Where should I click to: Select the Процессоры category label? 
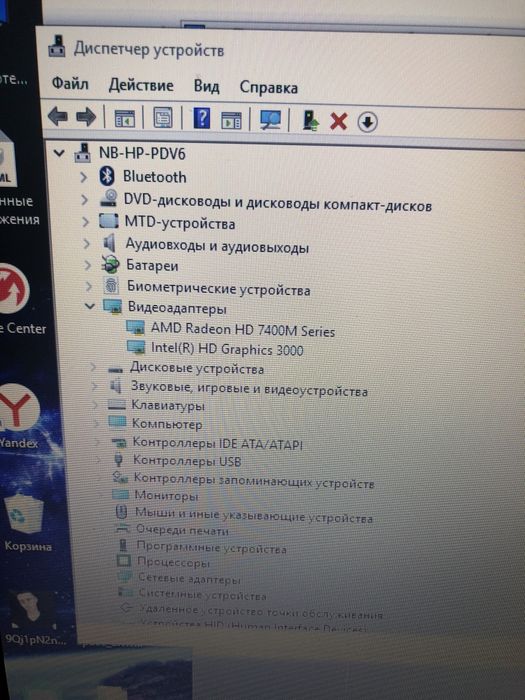173,562
